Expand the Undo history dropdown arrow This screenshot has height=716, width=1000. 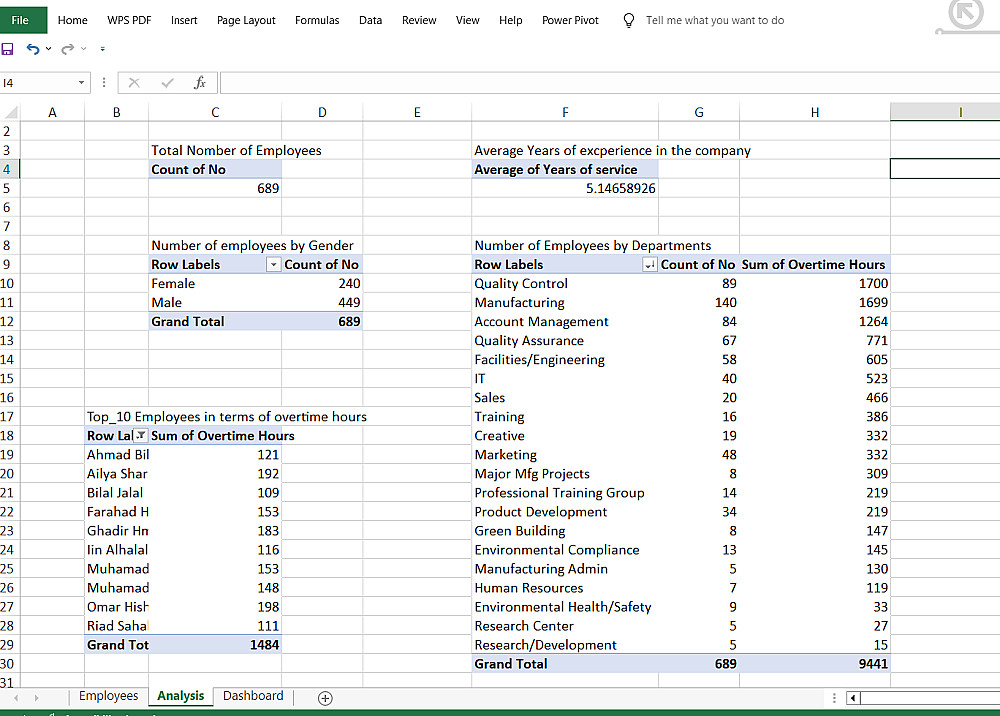coord(48,49)
